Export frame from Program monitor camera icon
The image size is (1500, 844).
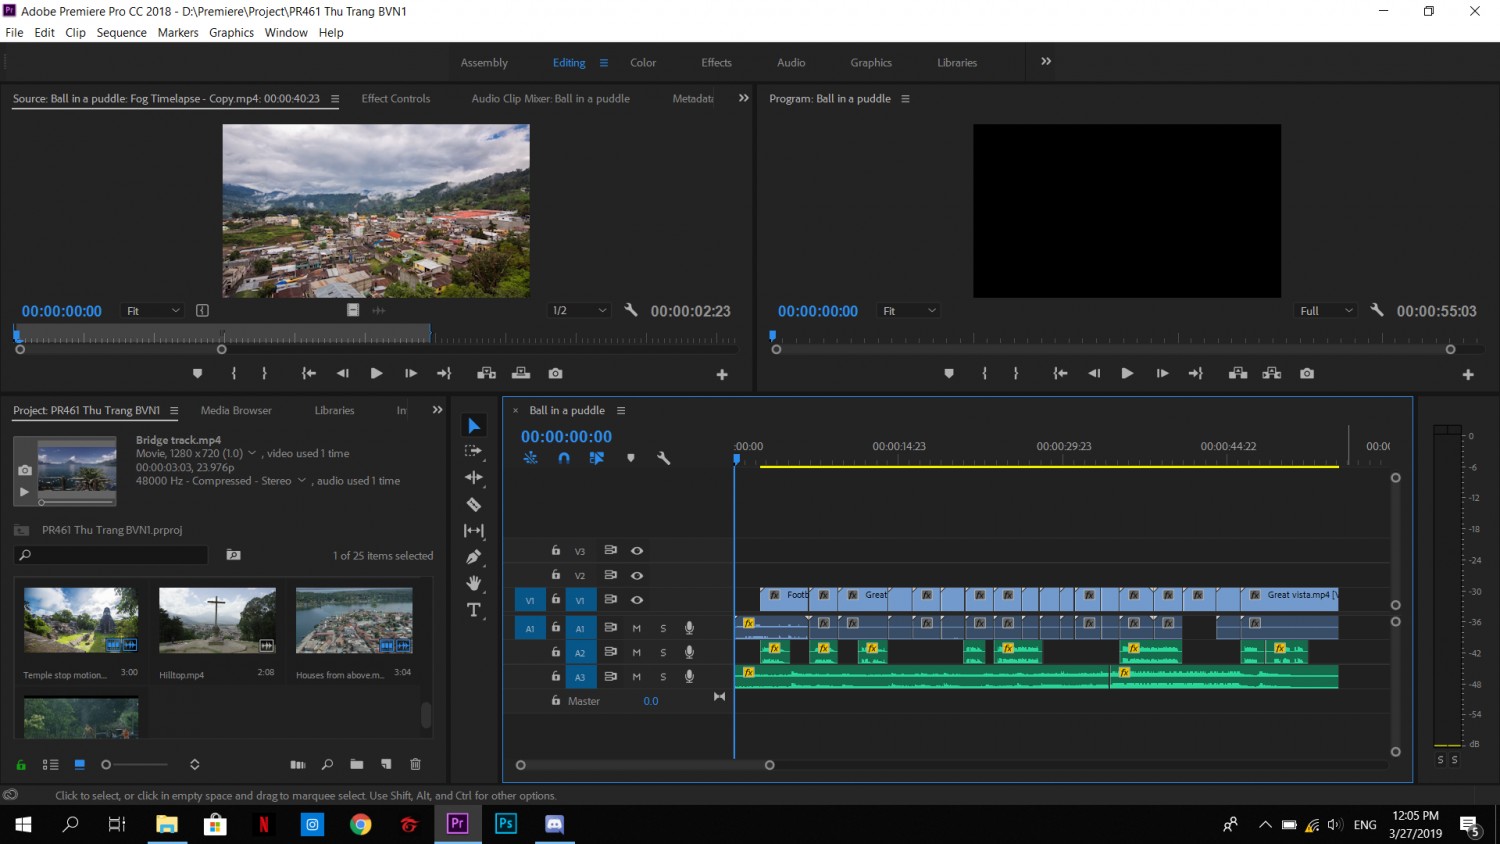click(1307, 373)
